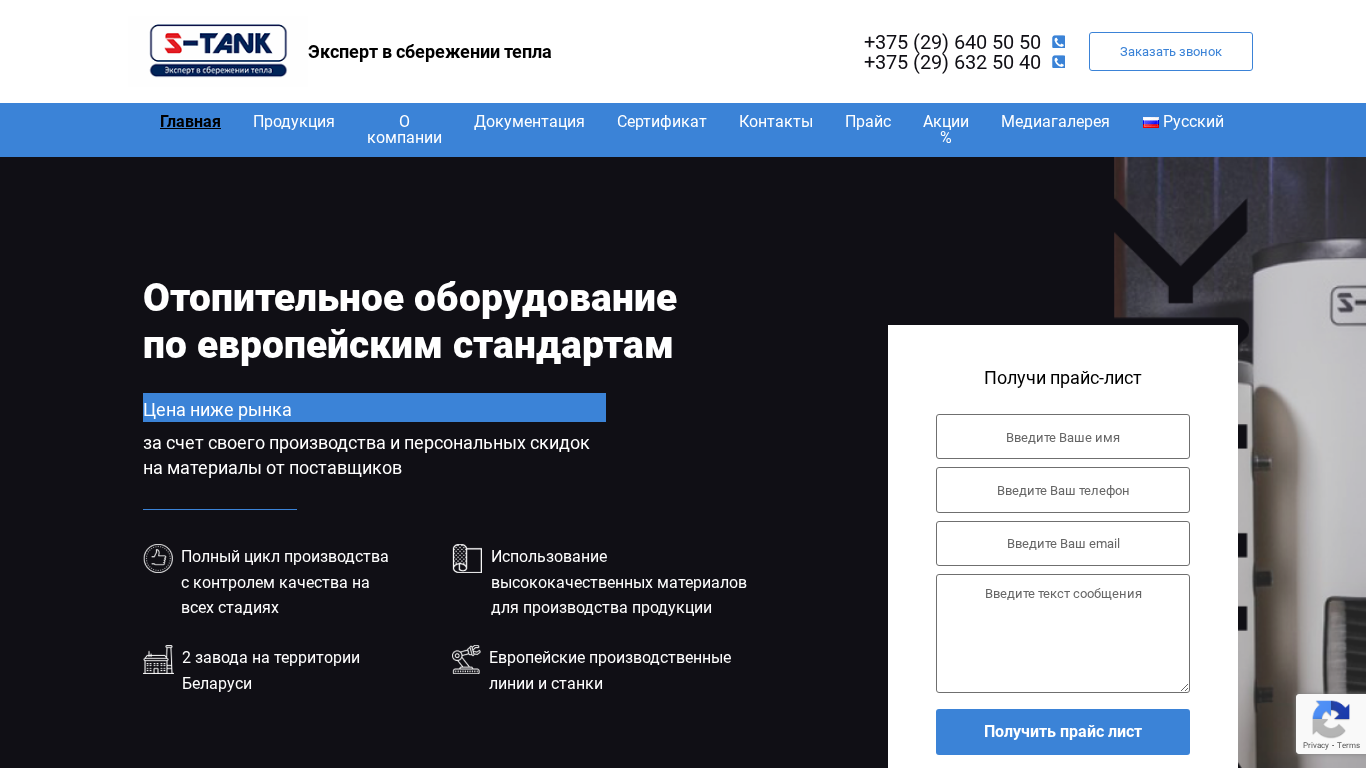The width and height of the screenshot is (1366, 768).
Task: Focus the Введите текст сообщения textarea
Action: click(x=1063, y=633)
